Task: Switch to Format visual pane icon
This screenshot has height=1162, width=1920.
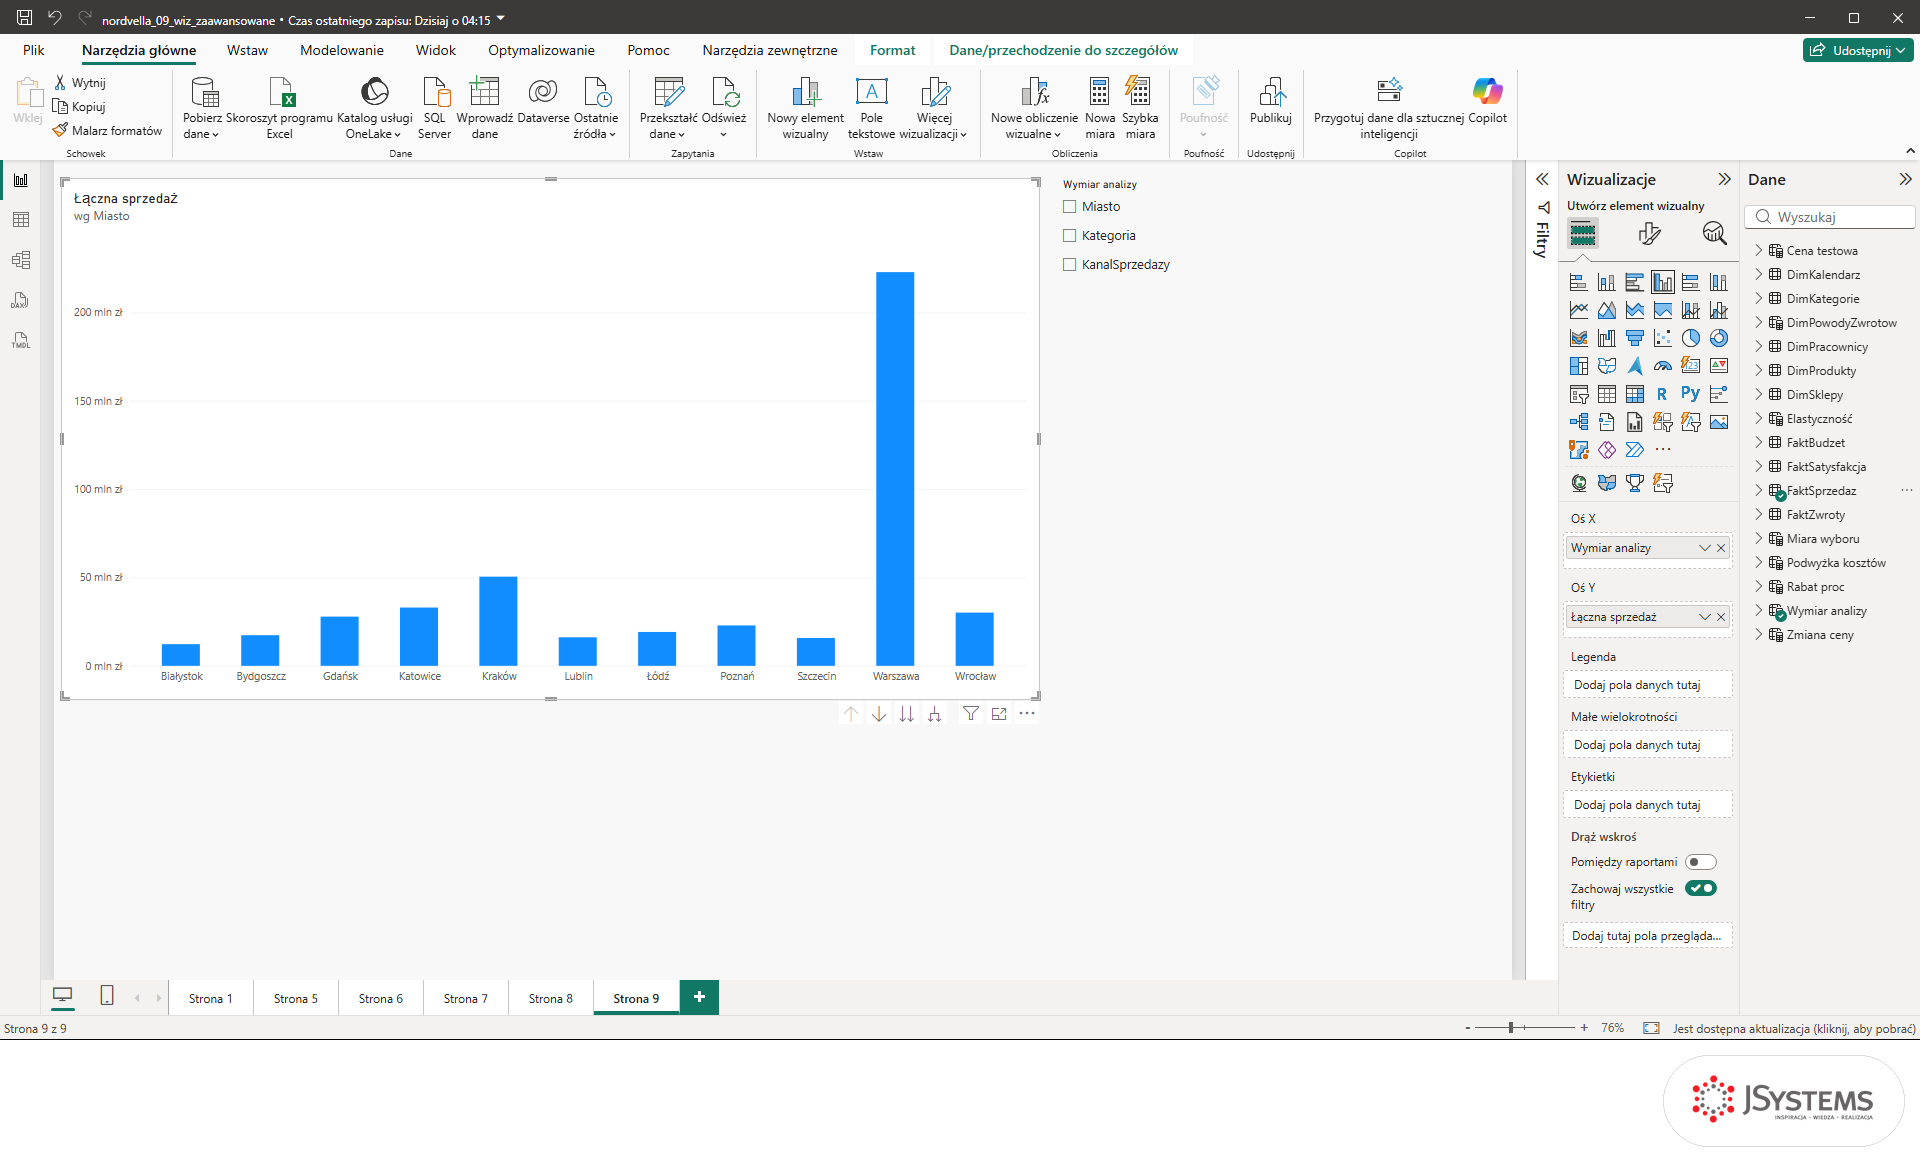Action: [x=1649, y=234]
